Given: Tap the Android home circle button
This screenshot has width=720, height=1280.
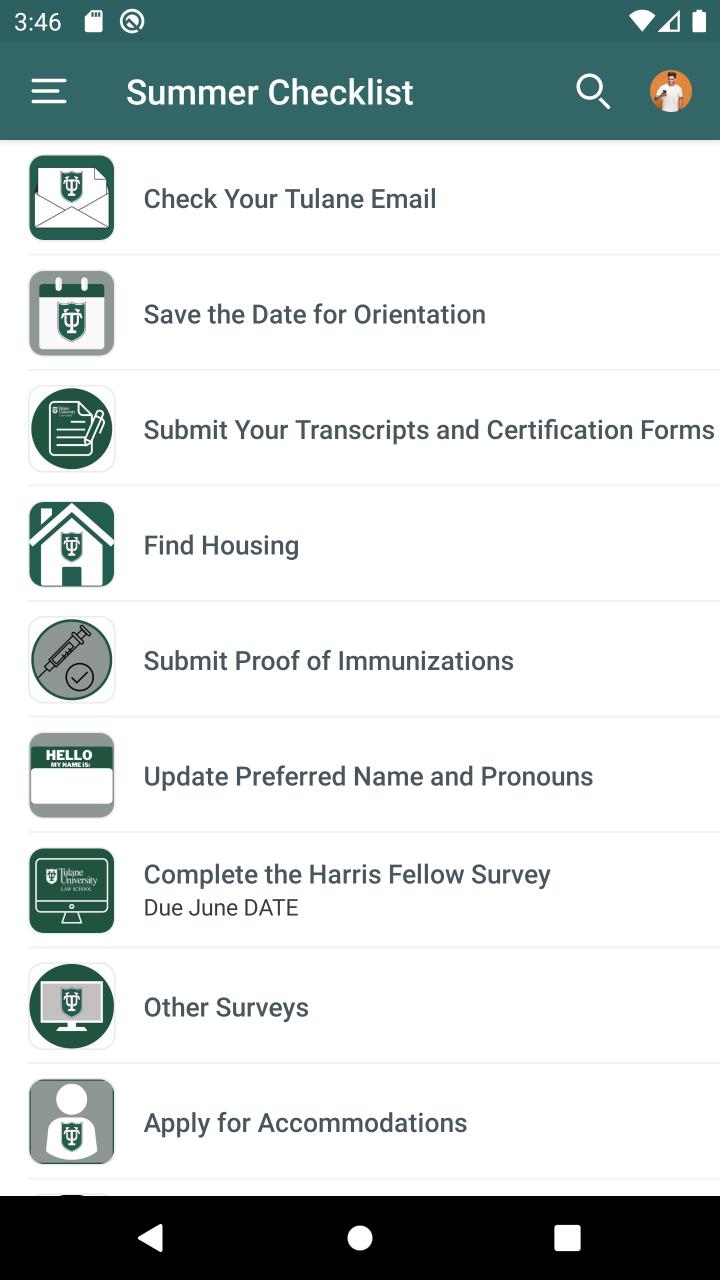Looking at the screenshot, I should click(x=360, y=1238).
